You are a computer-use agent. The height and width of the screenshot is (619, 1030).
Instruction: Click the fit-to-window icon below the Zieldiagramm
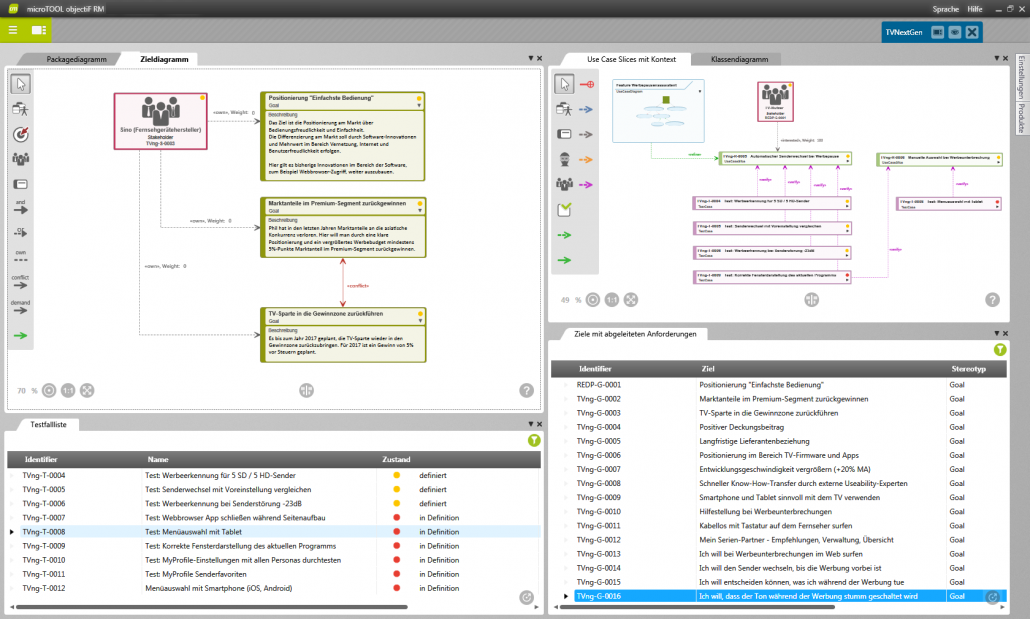click(87, 390)
